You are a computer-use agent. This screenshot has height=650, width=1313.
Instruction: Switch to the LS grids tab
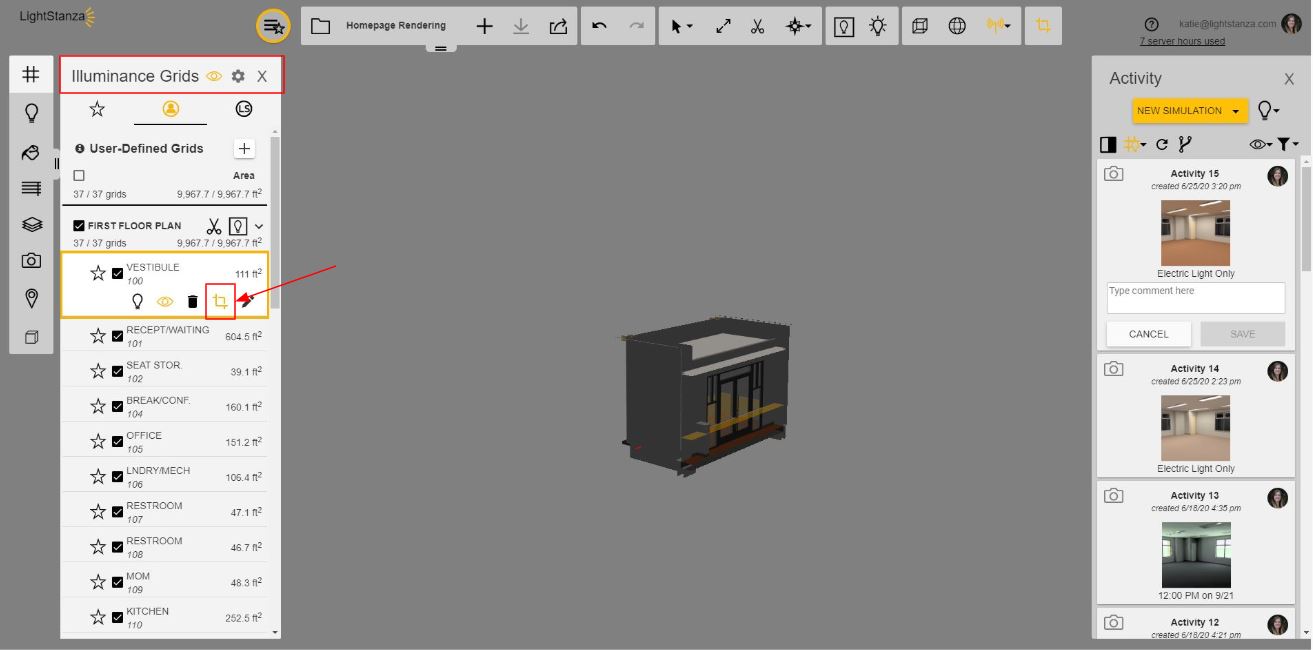point(244,109)
